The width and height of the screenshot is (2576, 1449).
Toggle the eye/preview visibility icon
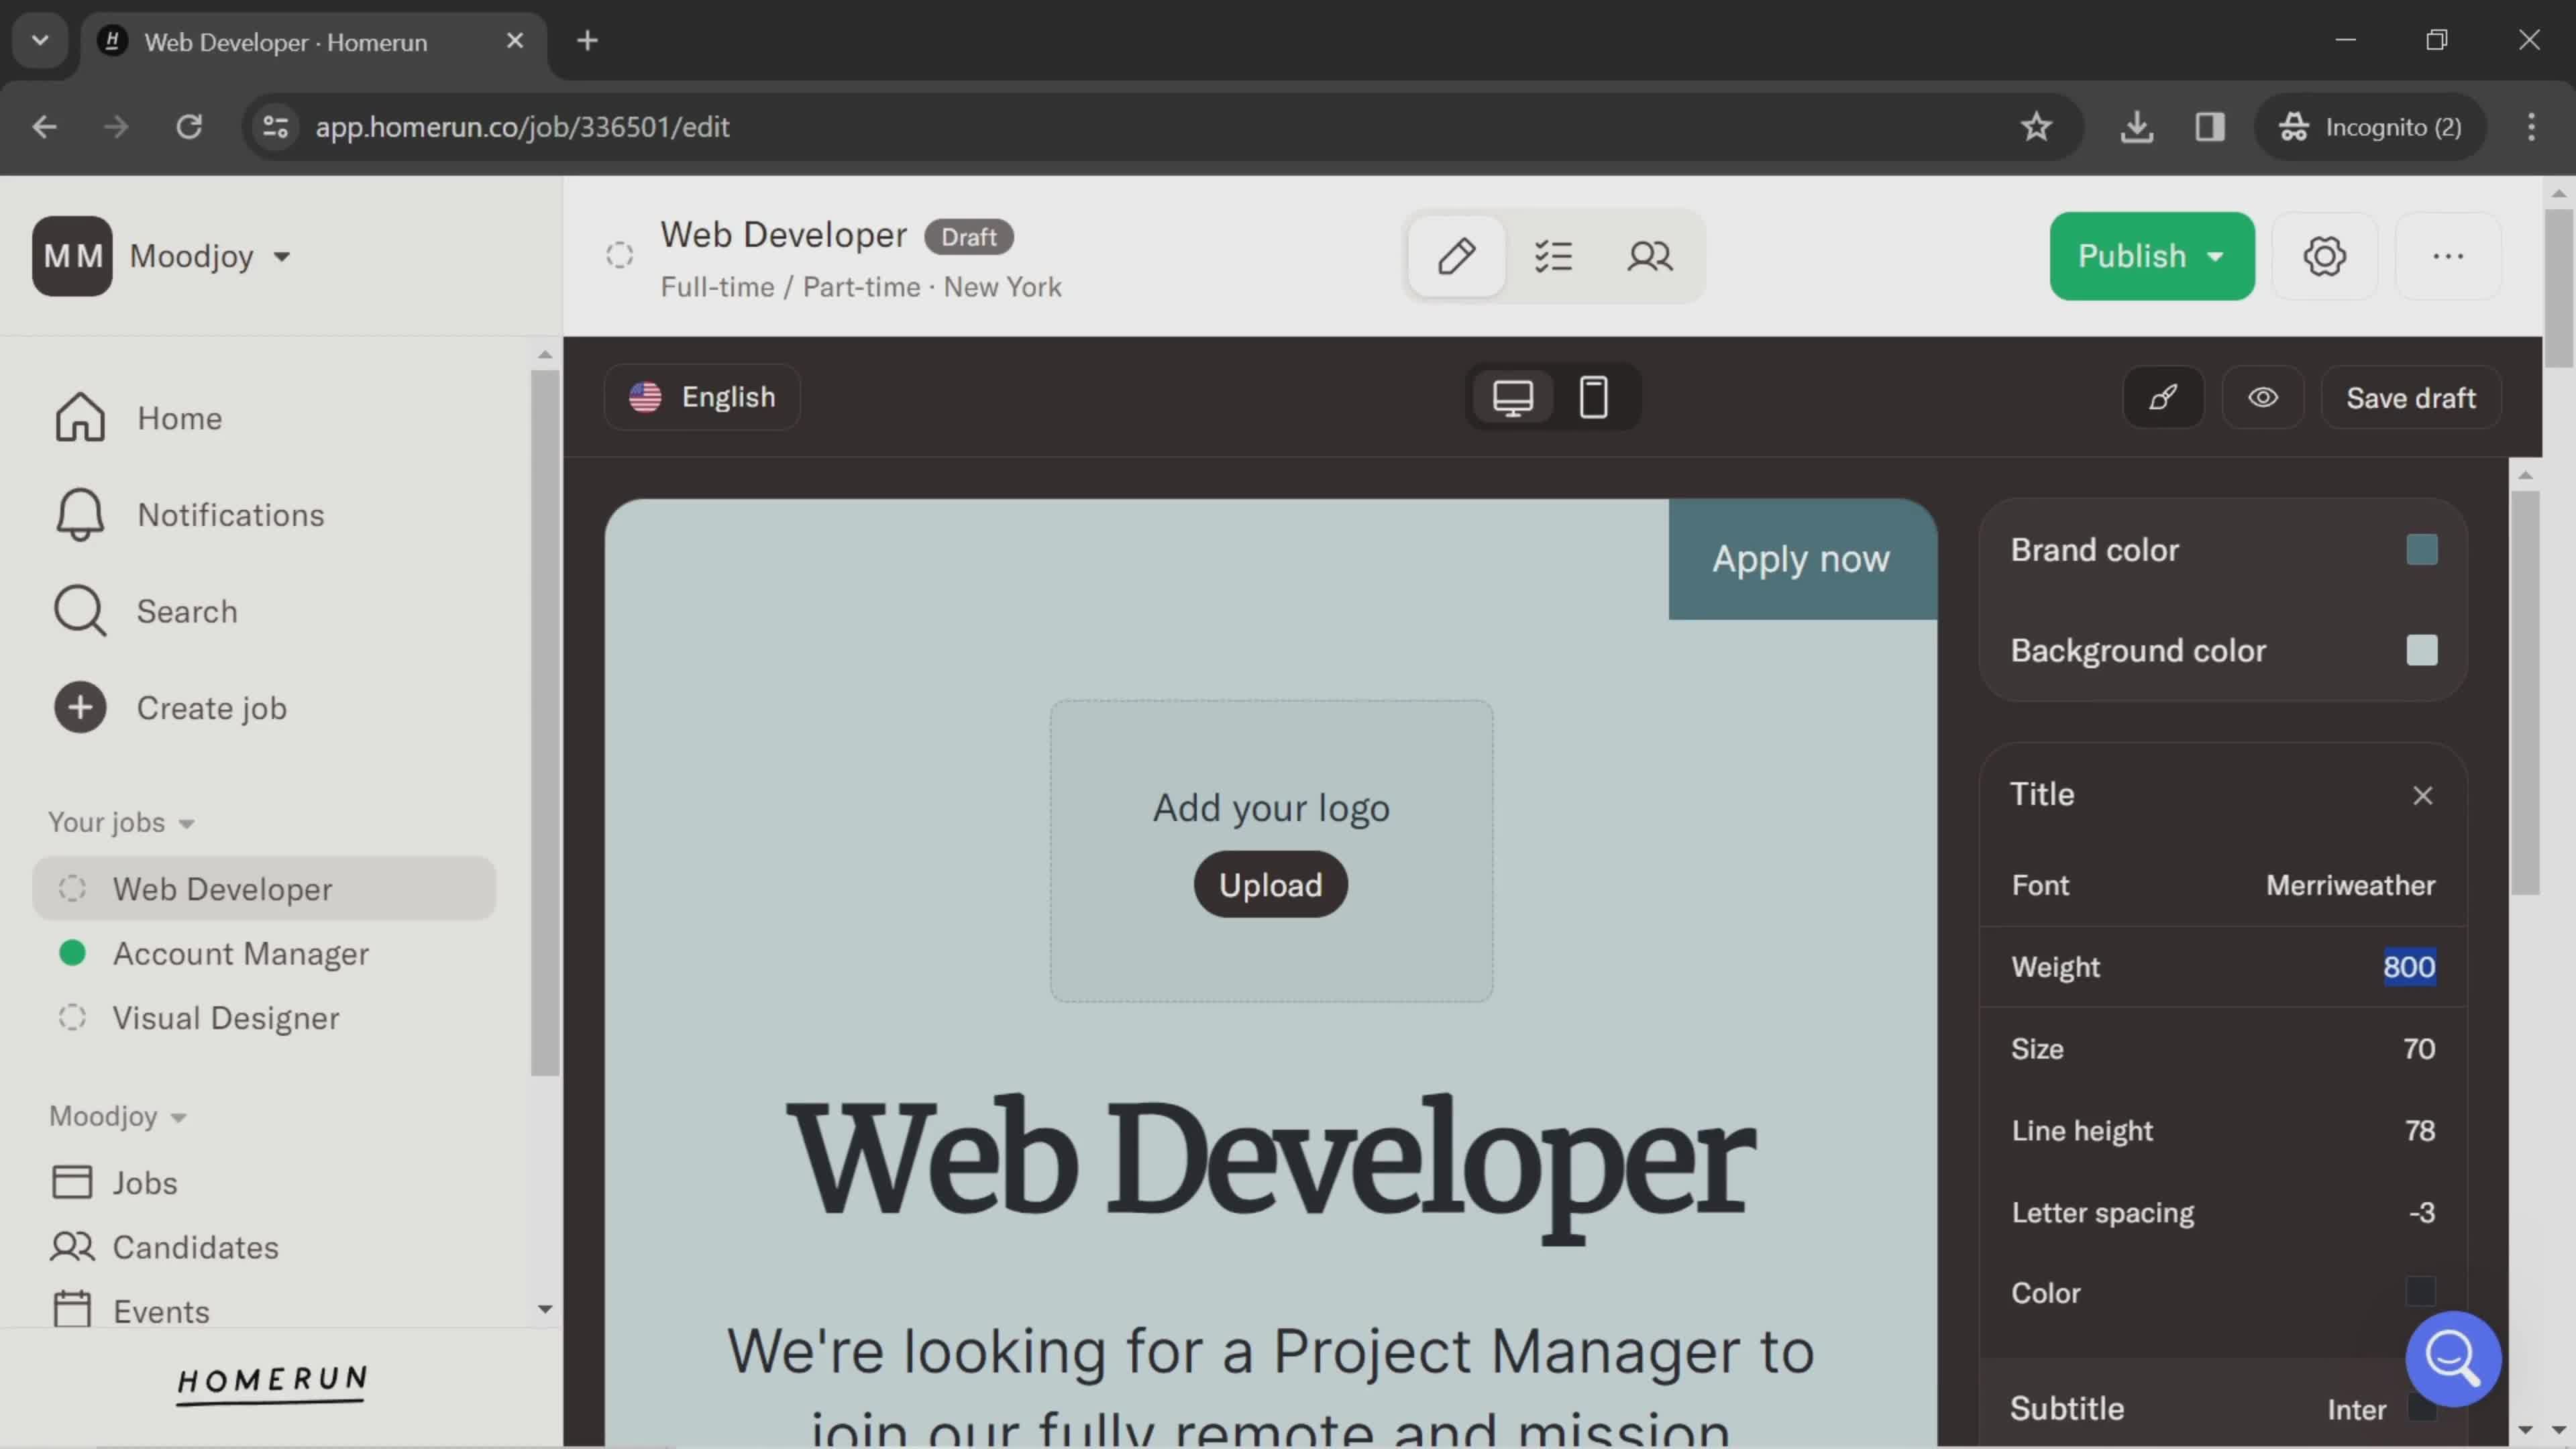tap(2261, 396)
